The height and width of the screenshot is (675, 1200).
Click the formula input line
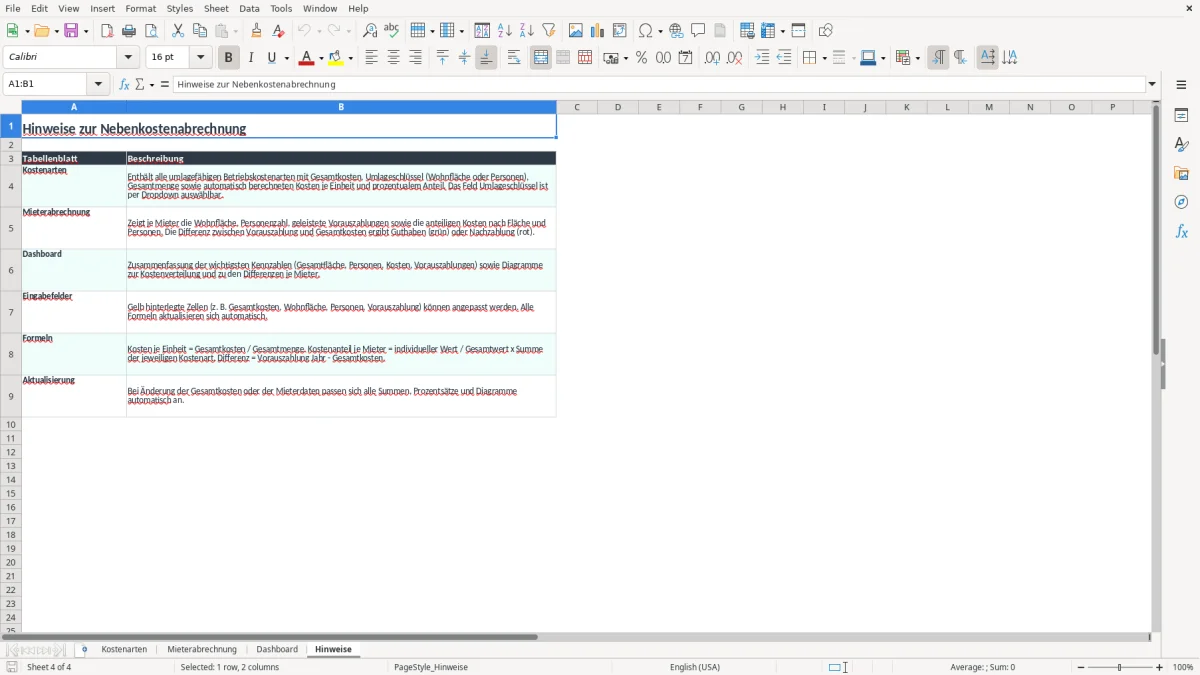tap(659, 85)
